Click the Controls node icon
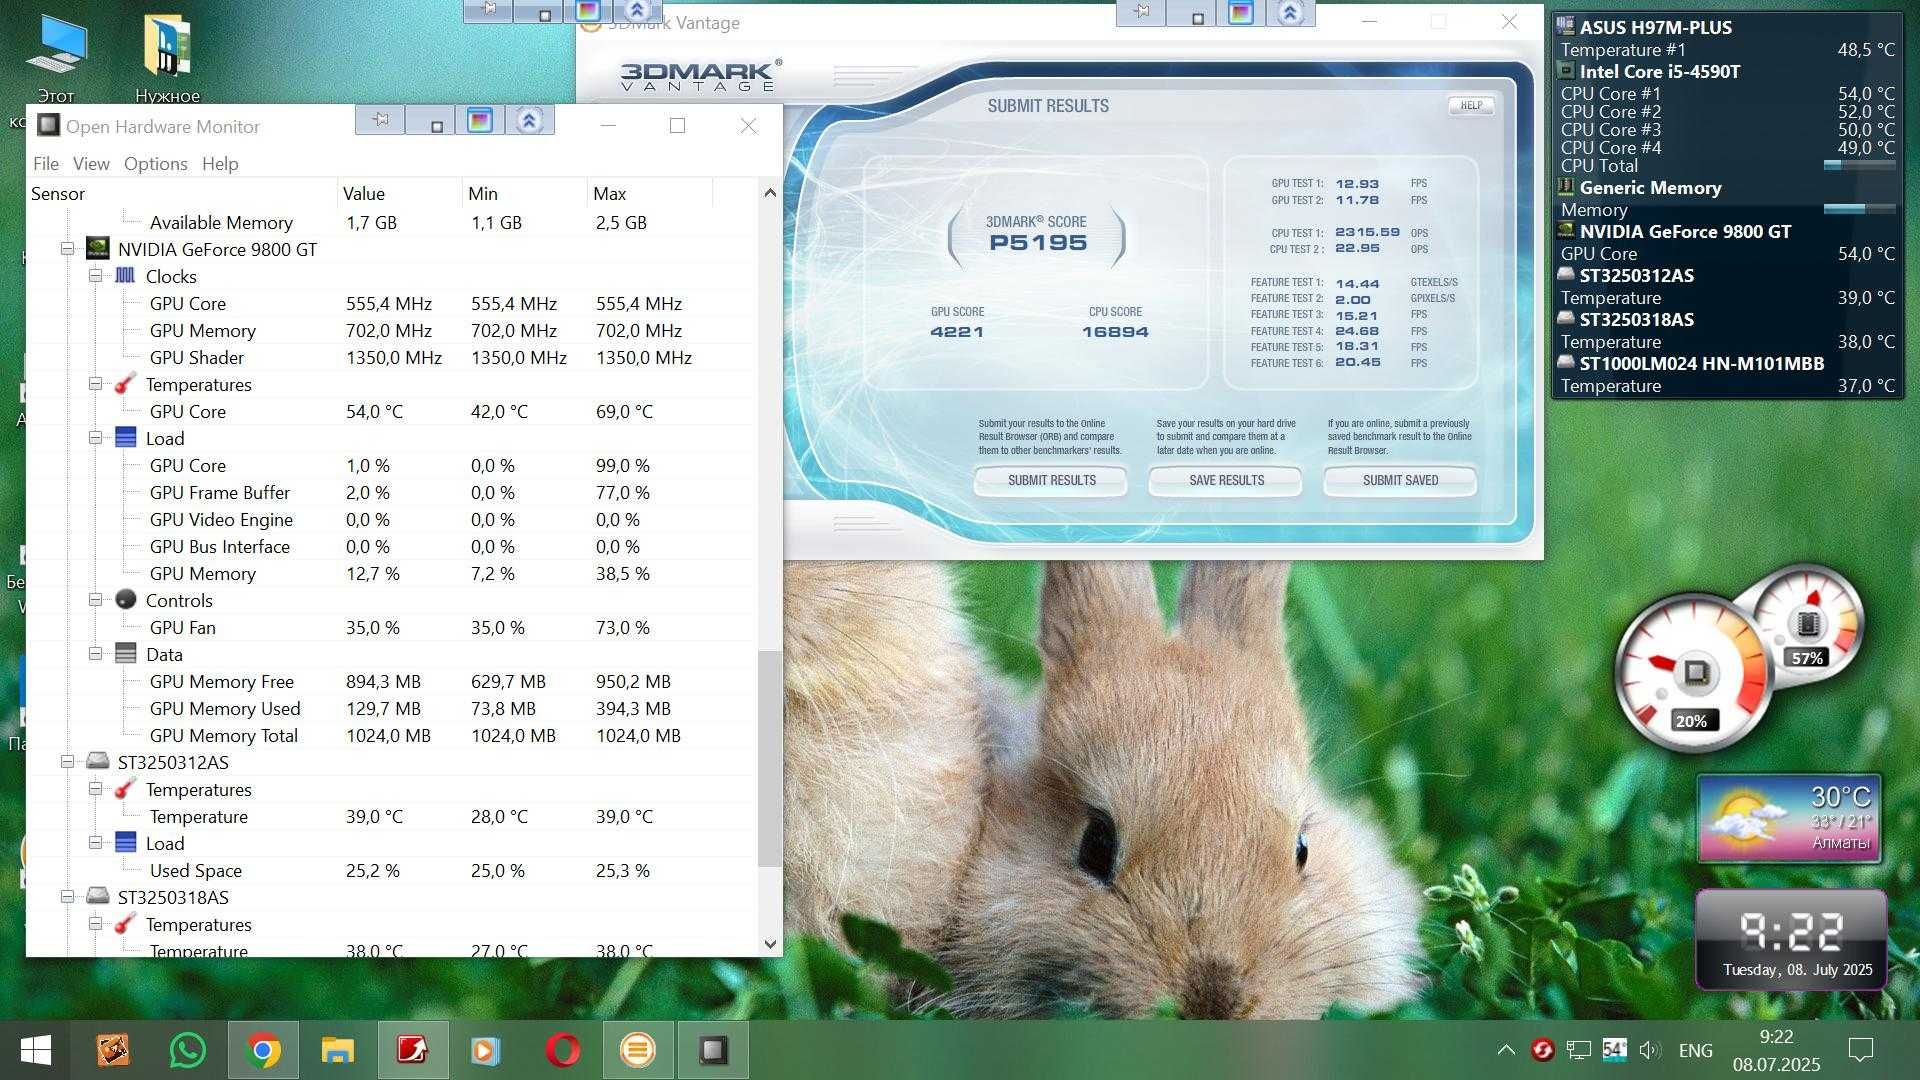This screenshot has height=1080, width=1920. click(x=125, y=599)
